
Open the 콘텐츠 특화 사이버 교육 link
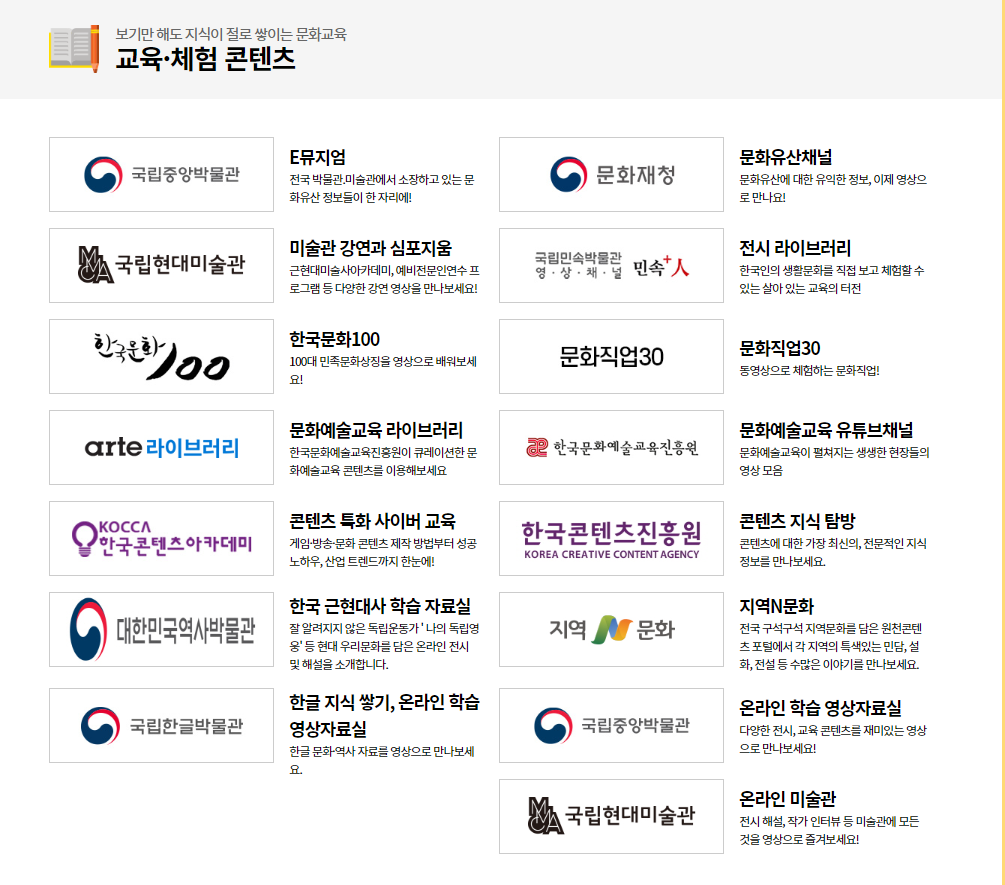coord(372,521)
